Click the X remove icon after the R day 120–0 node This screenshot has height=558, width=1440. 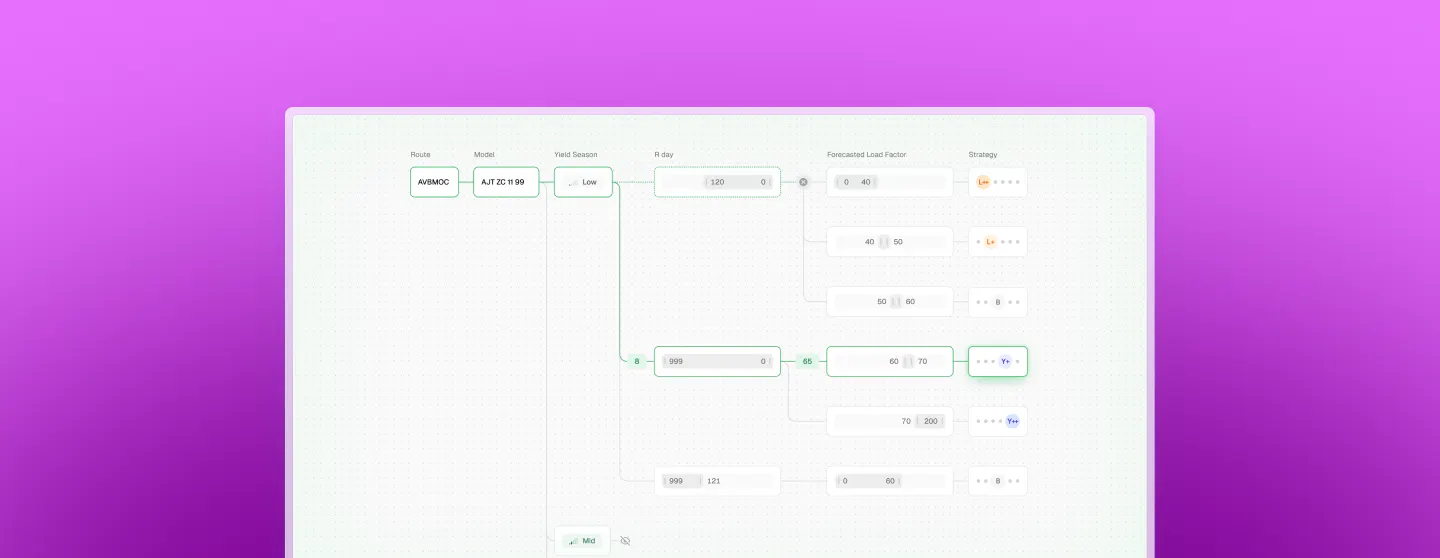tap(803, 182)
